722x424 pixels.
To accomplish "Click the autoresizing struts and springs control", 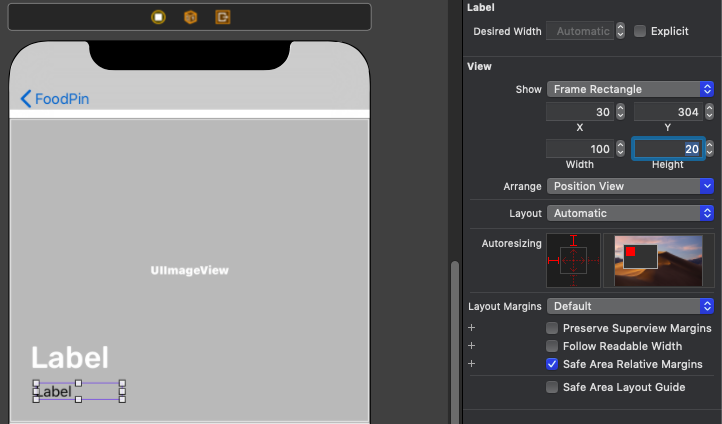I will tap(573, 261).
